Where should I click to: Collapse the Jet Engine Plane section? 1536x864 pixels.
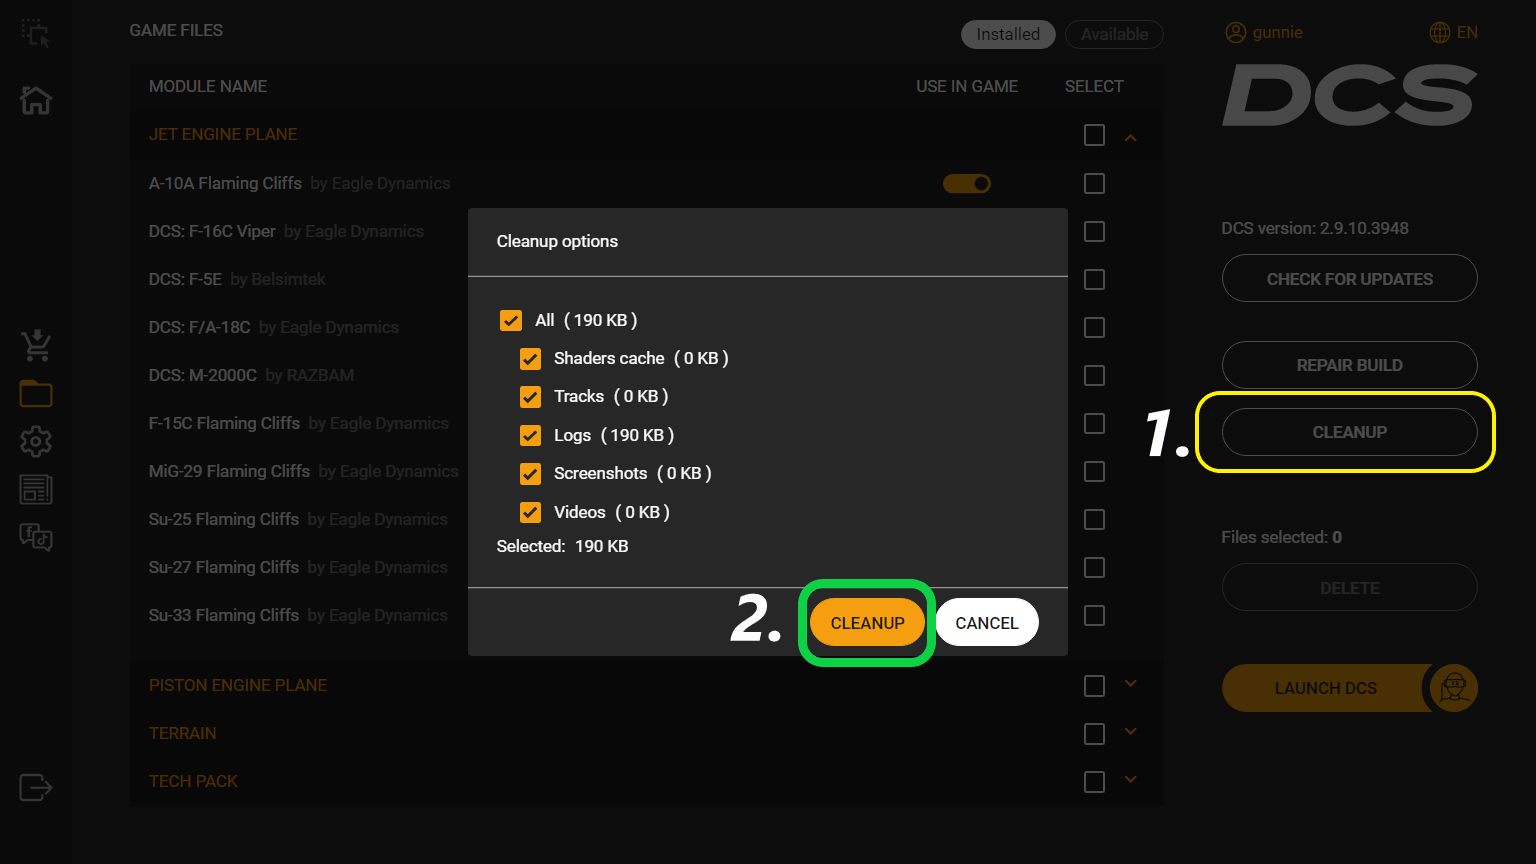pos(1130,136)
